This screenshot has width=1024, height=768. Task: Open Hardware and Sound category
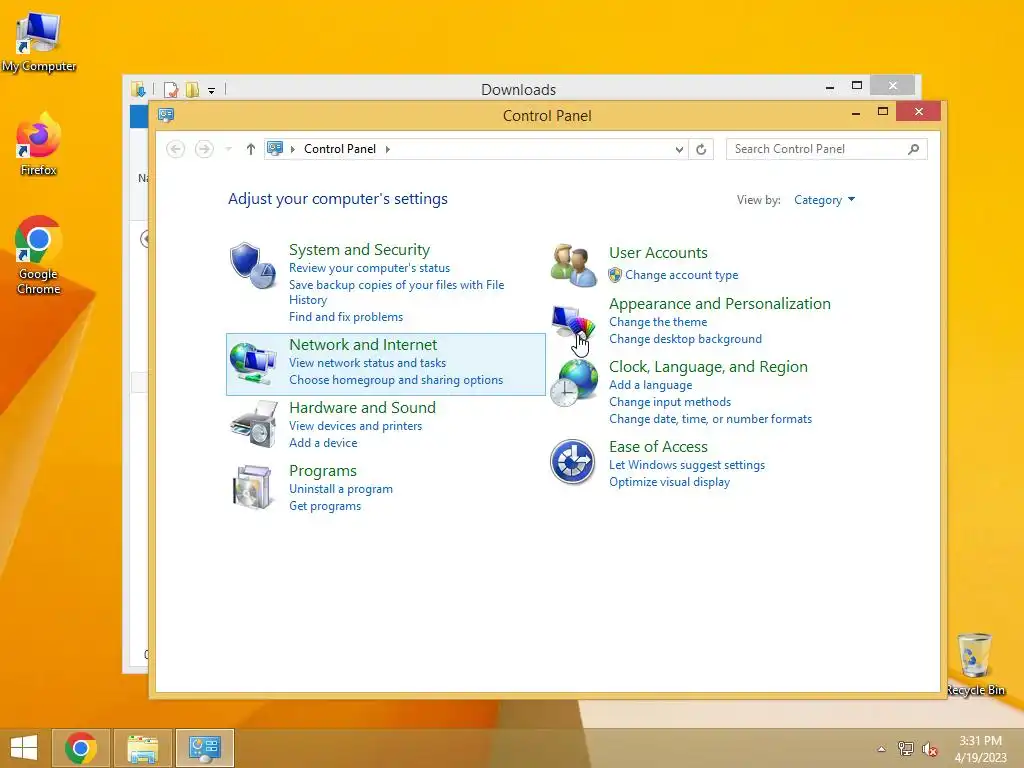coord(362,408)
